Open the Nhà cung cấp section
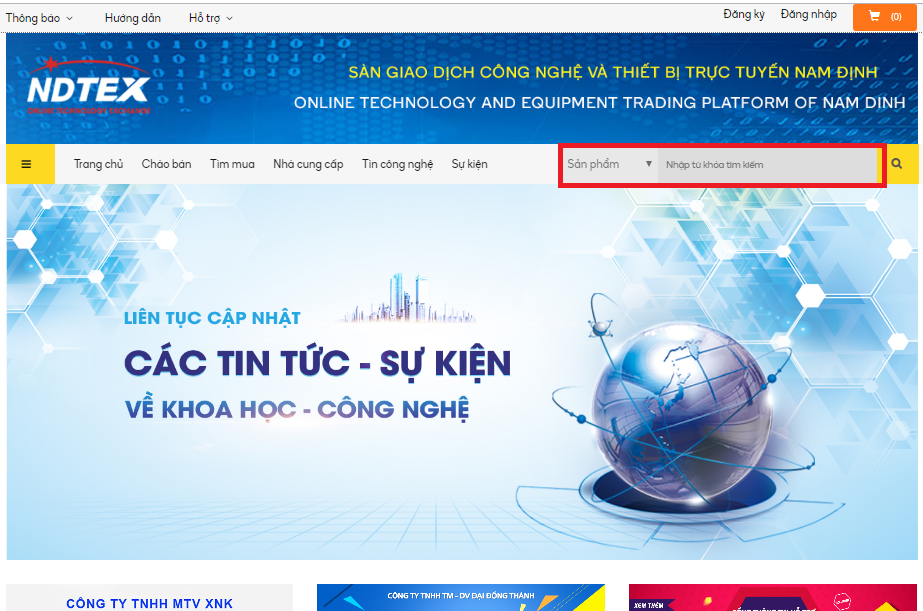923x611 pixels. pyautogui.click(x=308, y=164)
